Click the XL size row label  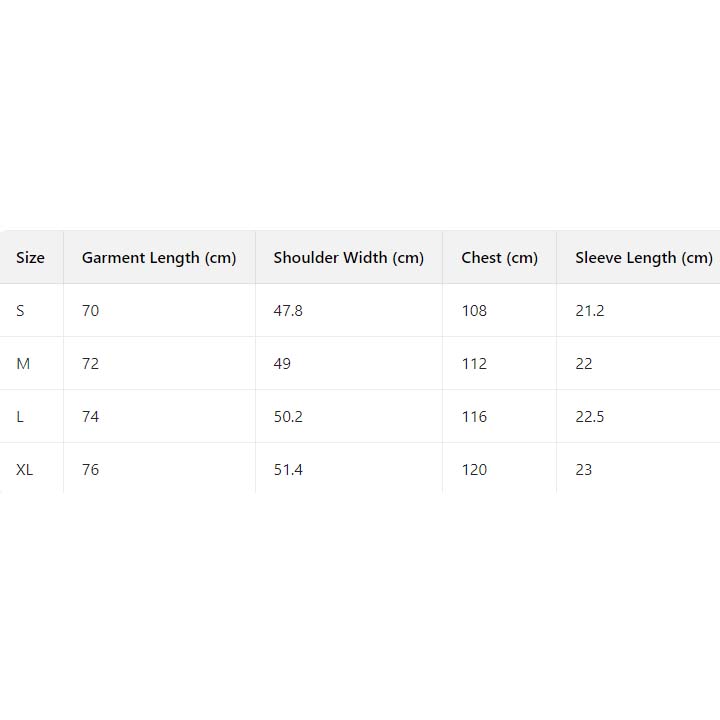tap(24, 470)
